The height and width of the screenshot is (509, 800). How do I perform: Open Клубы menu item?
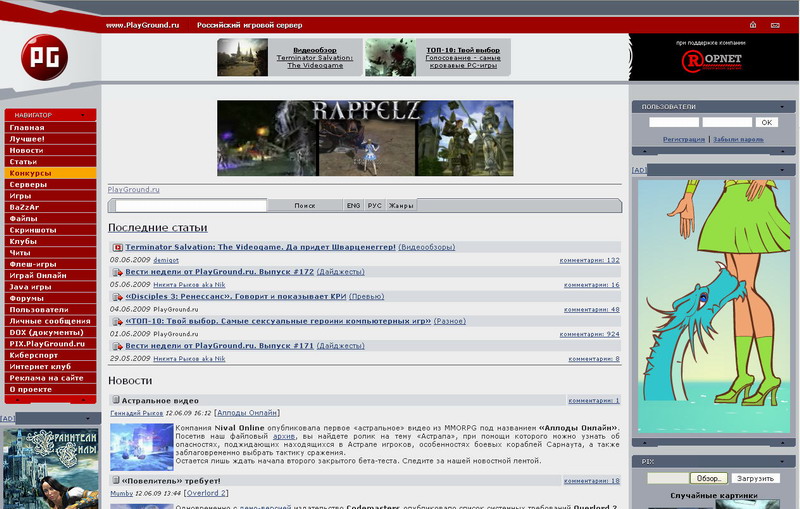pos(51,241)
